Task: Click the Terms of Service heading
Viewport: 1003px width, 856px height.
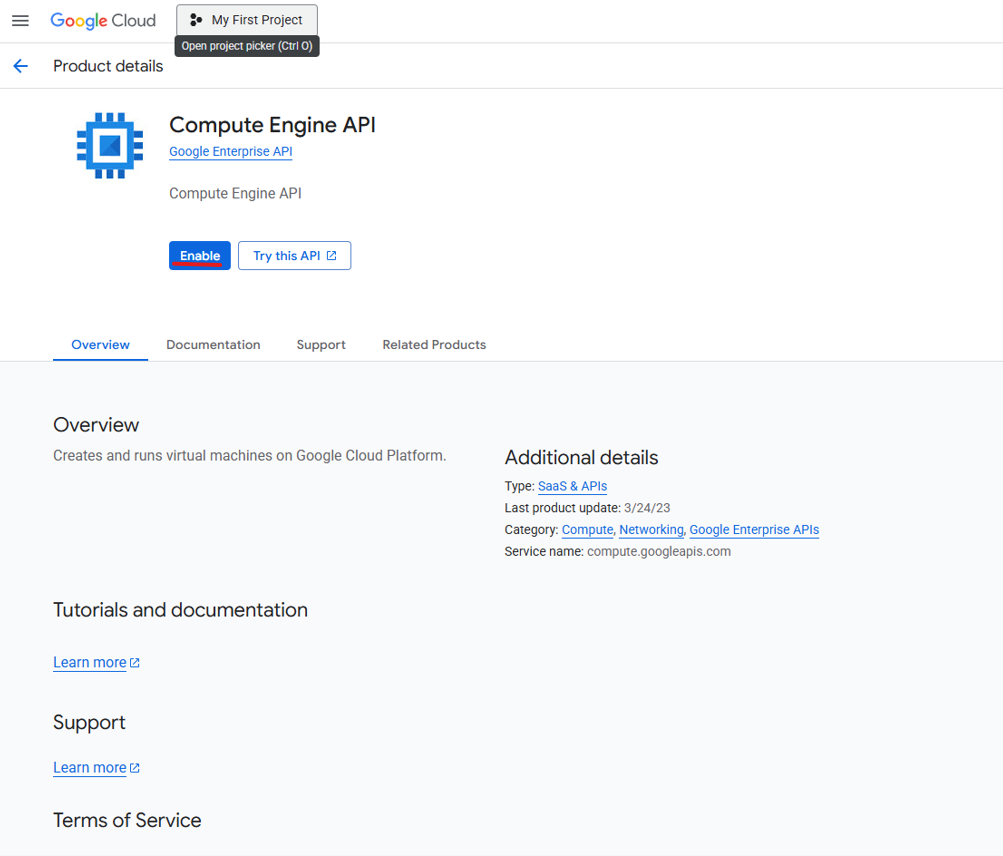Action: point(127,820)
